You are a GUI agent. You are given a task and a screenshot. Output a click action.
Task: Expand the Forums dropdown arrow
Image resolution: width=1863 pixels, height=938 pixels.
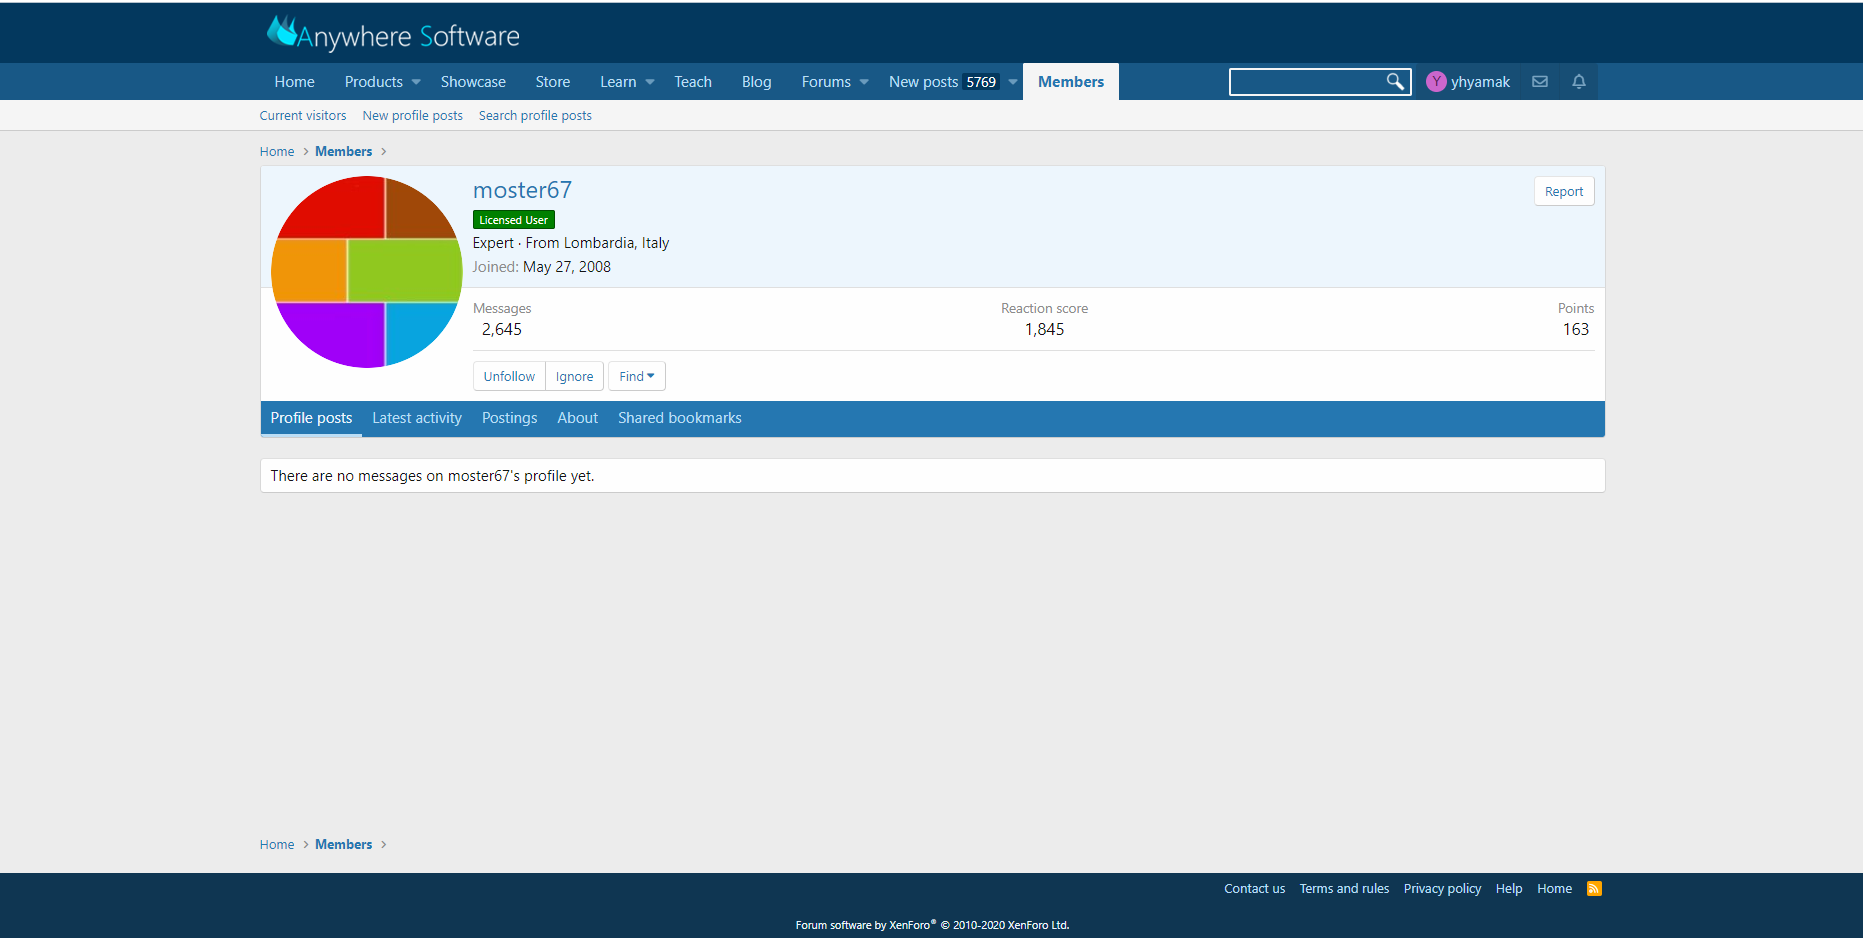pyautogui.click(x=864, y=82)
